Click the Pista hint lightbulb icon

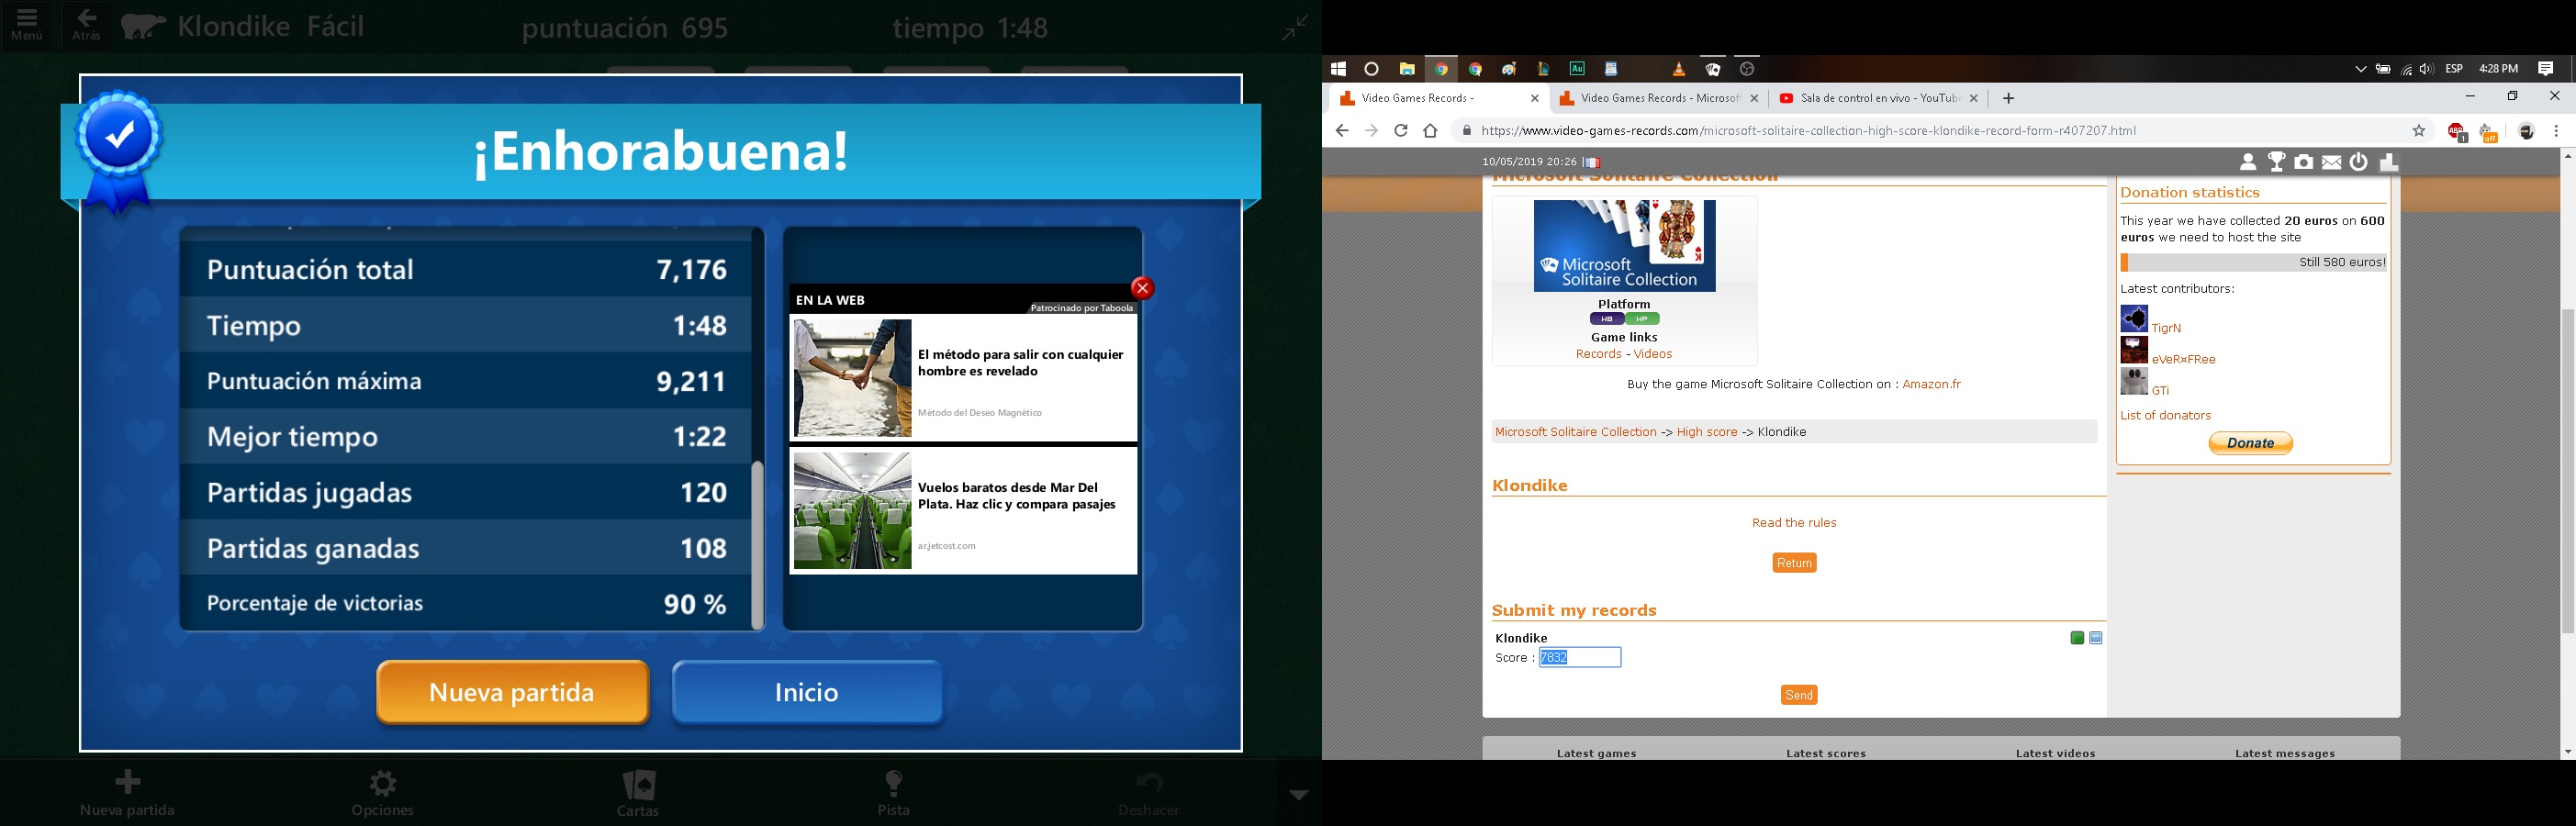pos(894,792)
